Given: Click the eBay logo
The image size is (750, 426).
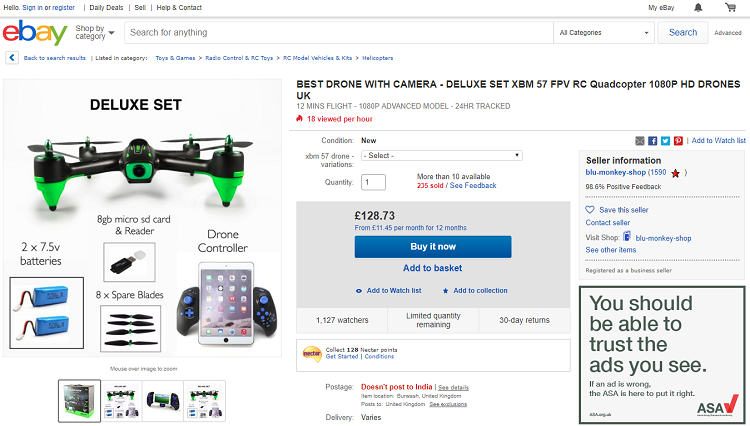Looking at the screenshot, I should tap(34, 33).
